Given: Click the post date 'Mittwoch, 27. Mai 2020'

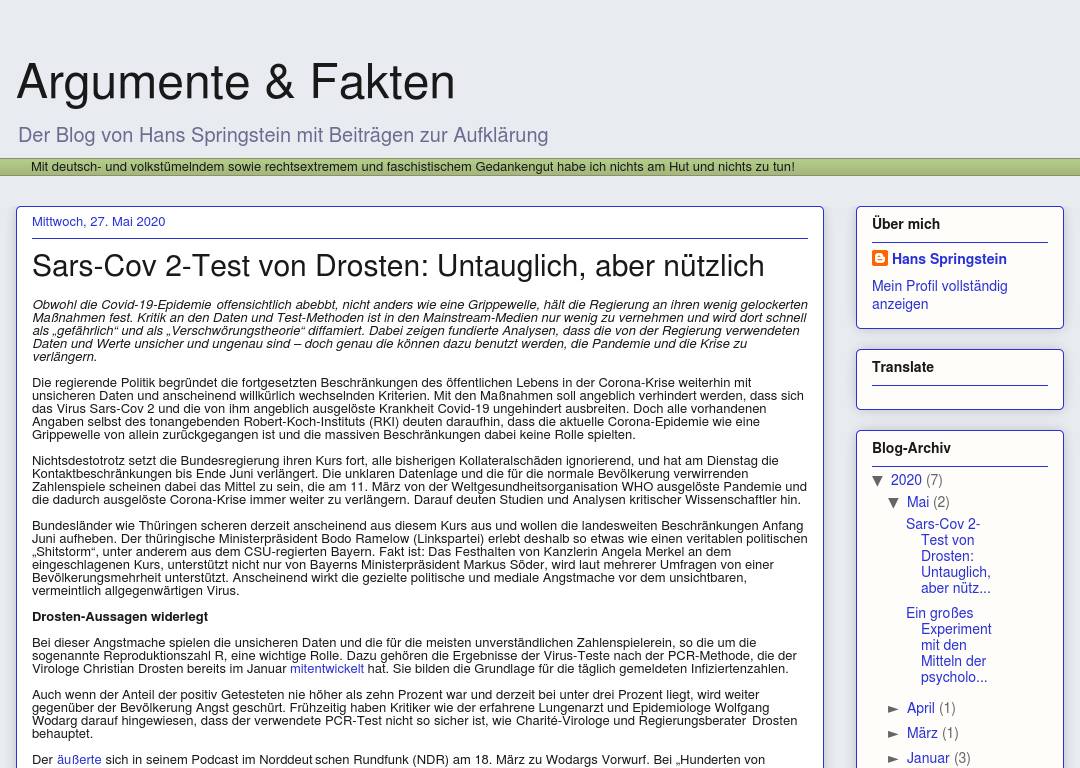Looking at the screenshot, I should (98, 222).
